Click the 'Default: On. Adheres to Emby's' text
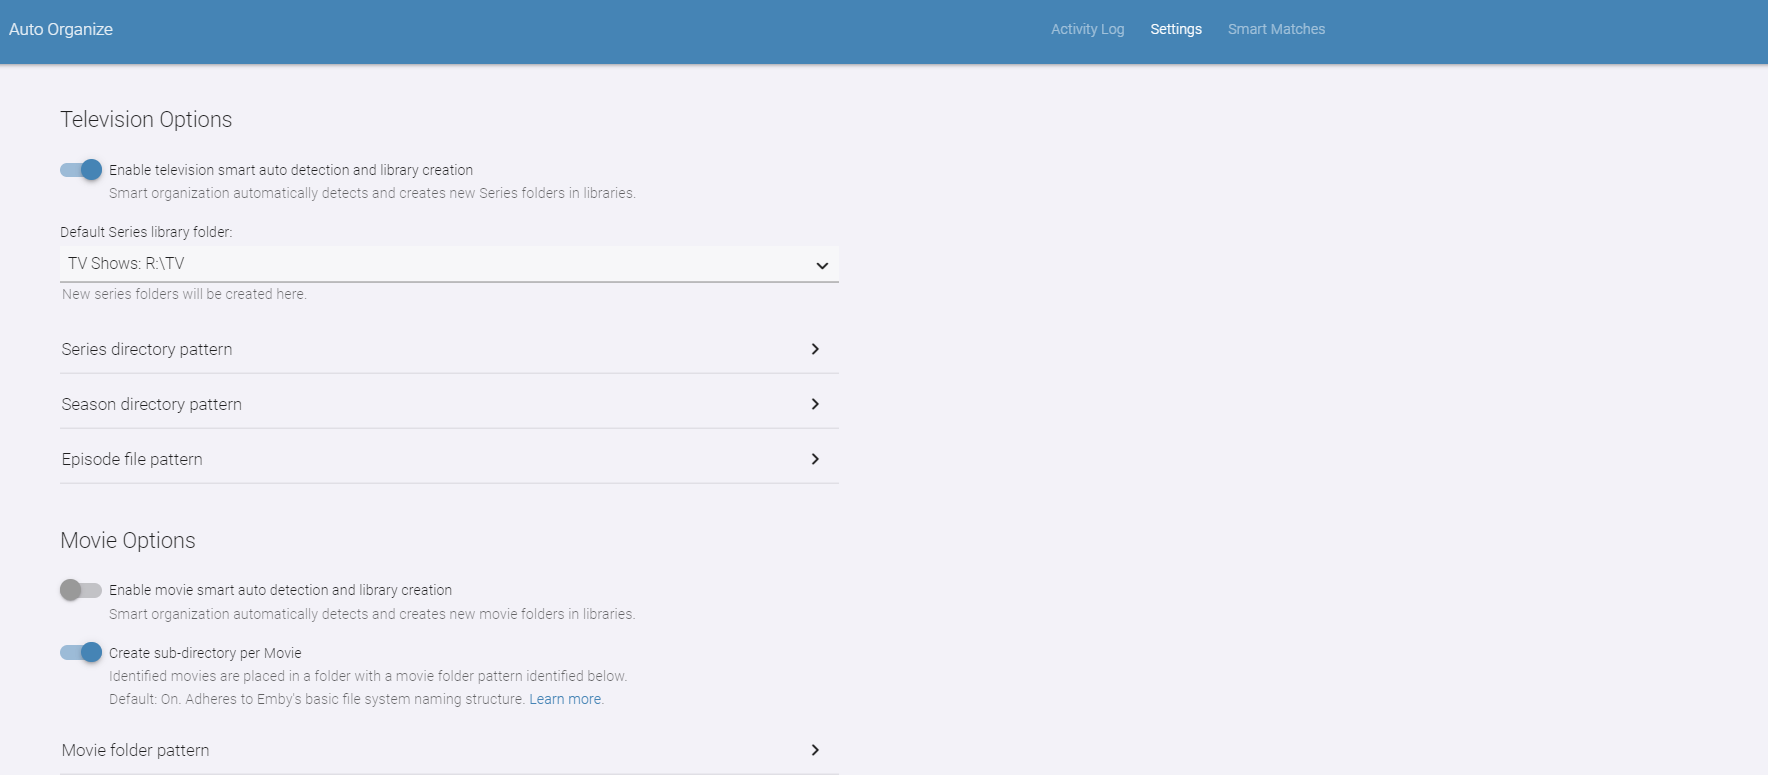1768x775 pixels. click(317, 699)
